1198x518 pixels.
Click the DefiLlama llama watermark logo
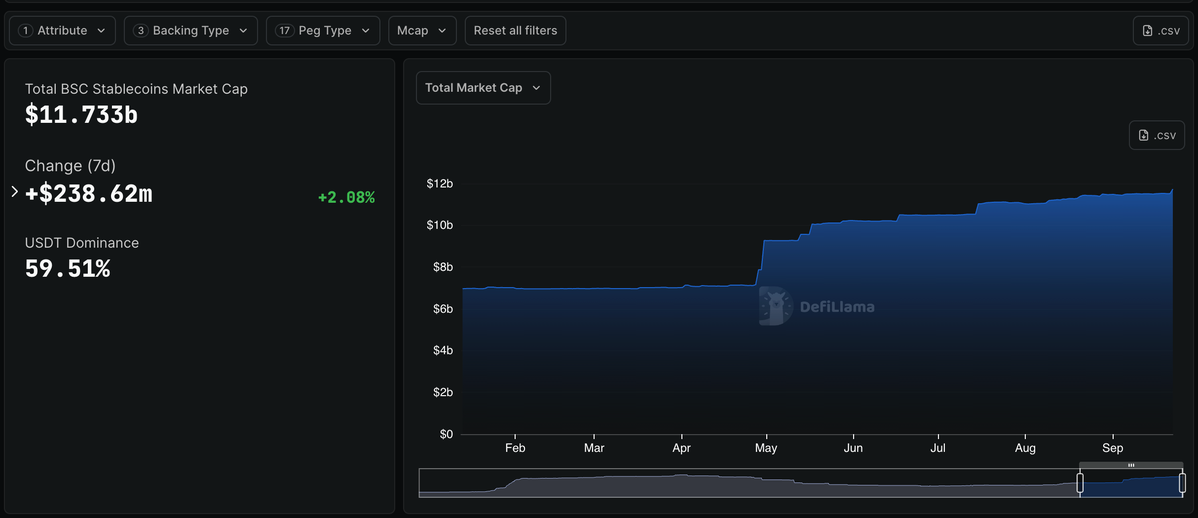[775, 306]
